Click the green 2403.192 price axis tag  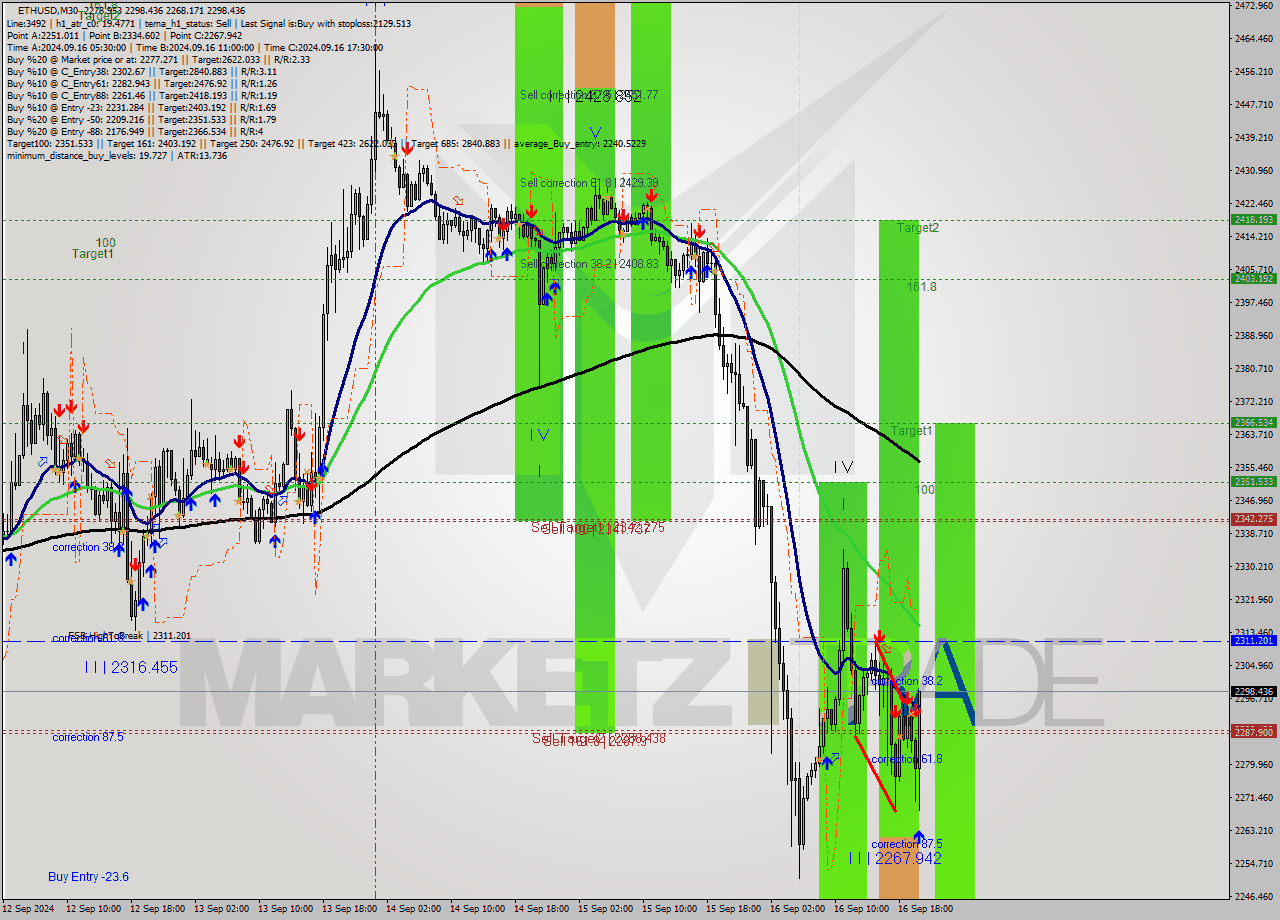[1253, 279]
